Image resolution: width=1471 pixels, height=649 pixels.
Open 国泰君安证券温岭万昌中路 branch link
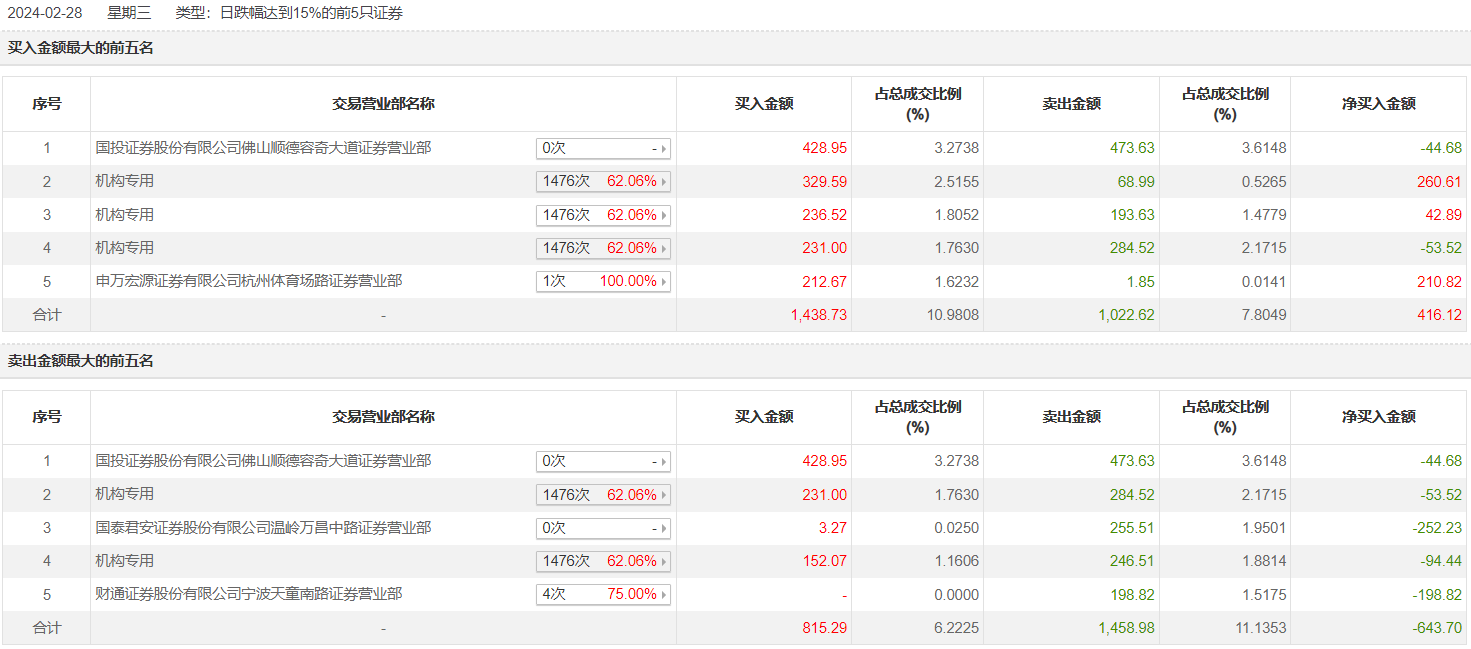[263, 527]
